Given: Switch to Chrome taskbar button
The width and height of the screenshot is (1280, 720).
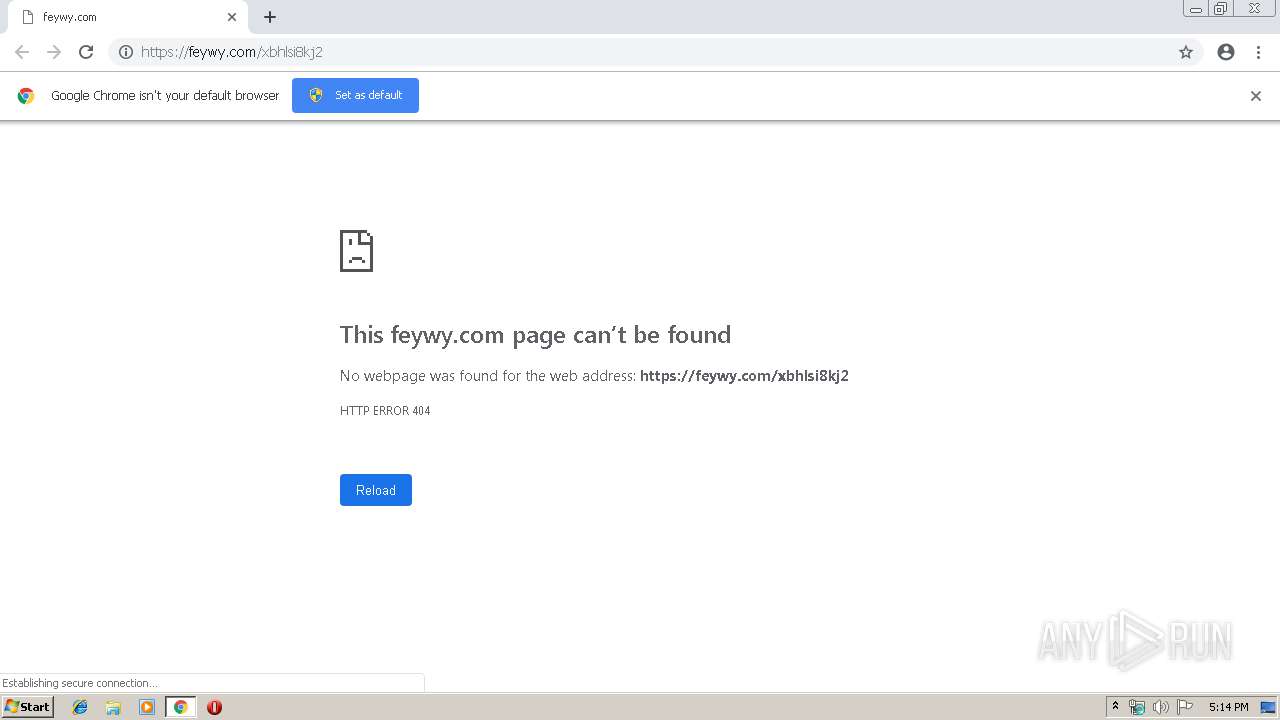Looking at the screenshot, I should coord(180,707).
